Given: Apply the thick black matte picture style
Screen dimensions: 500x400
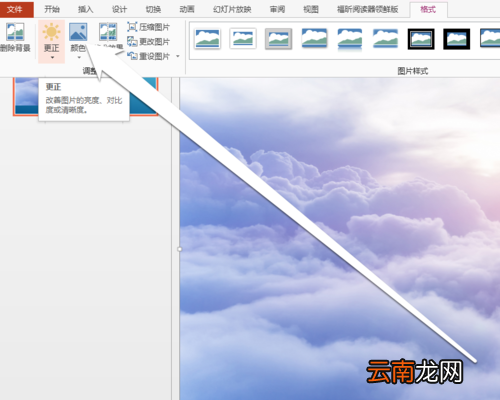Looking at the screenshot, I should tap(457, 39).
